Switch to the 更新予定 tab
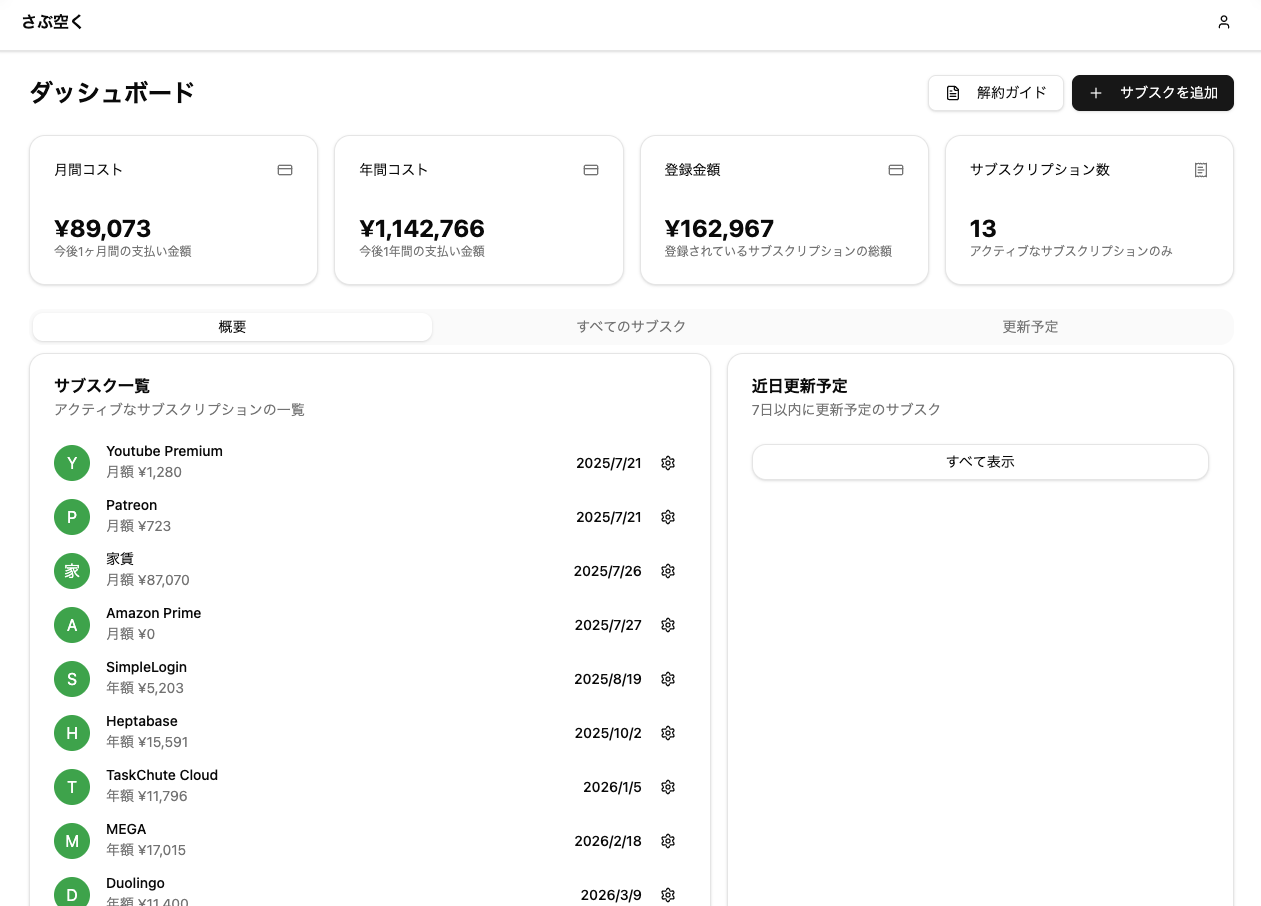1261x906 pixels. point(1030,327)
